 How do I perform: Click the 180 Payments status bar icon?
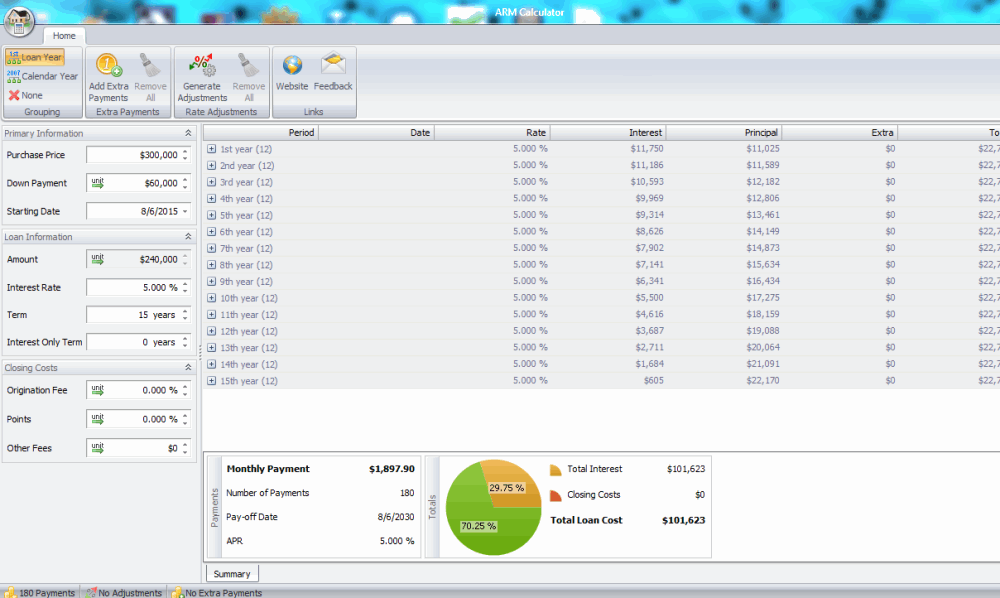(x=10, y=592)
